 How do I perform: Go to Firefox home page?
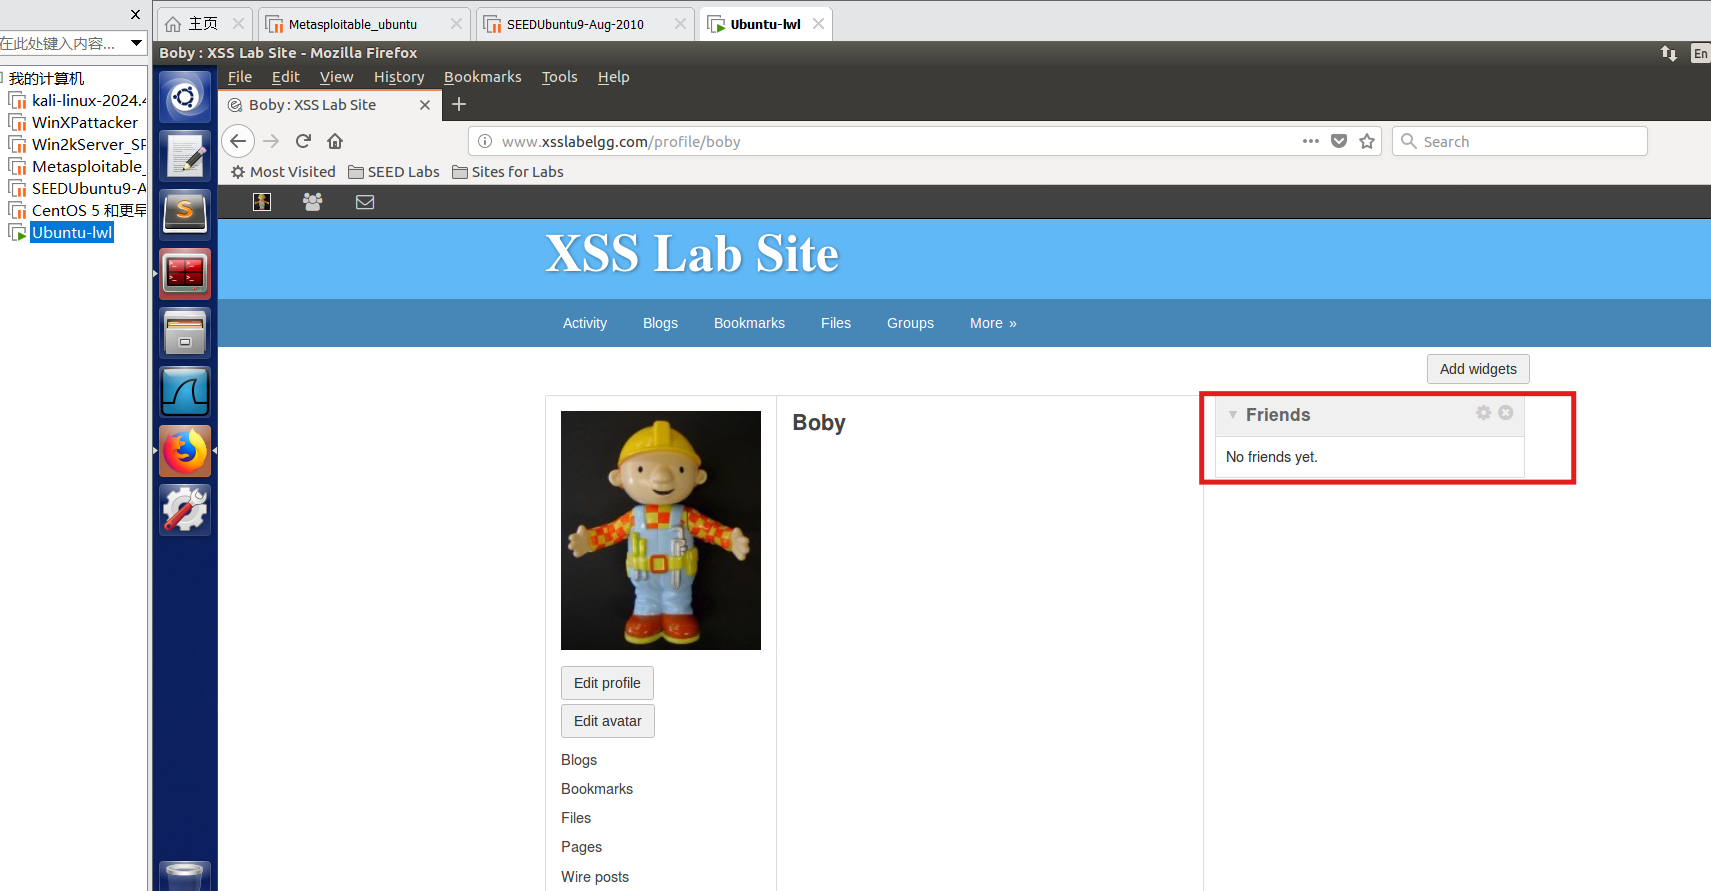pos(335,141)
